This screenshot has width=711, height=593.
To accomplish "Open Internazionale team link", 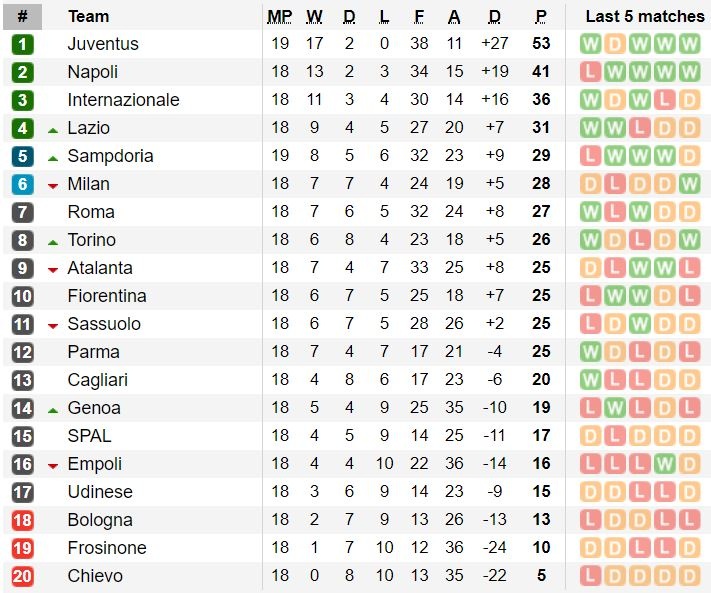I will coord(123,100).
